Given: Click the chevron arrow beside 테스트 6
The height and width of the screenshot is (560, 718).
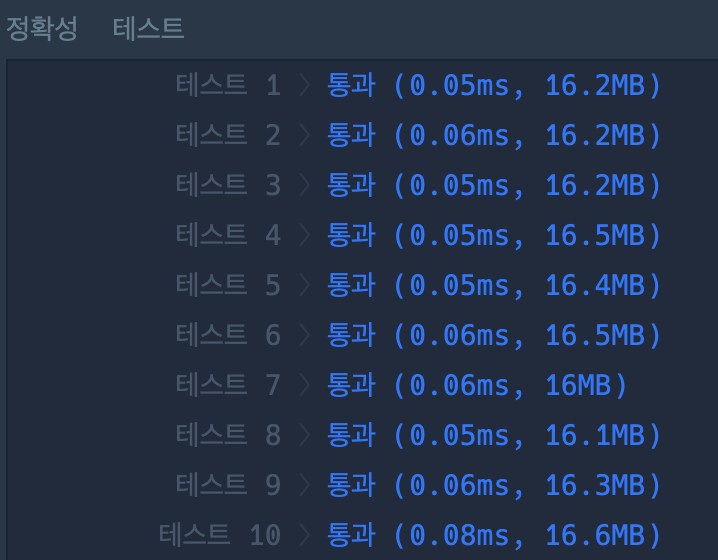Looking at the screenshot, I should click(x=305, y=335).
